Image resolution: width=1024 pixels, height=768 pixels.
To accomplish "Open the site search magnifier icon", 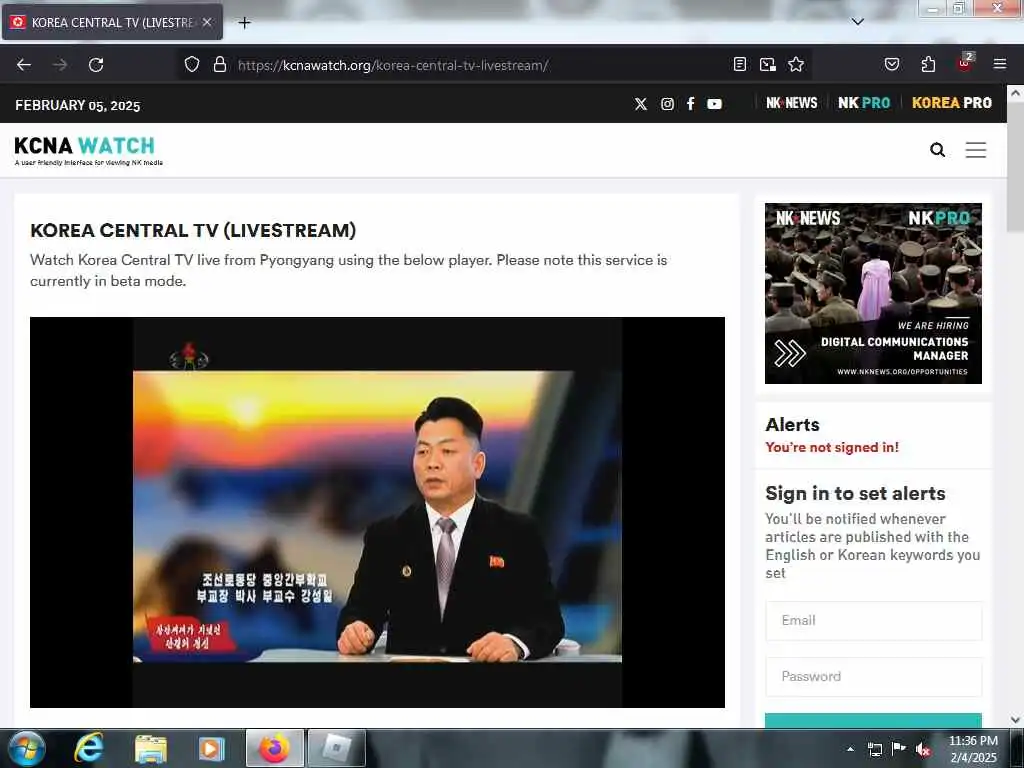I will [937, 150].
